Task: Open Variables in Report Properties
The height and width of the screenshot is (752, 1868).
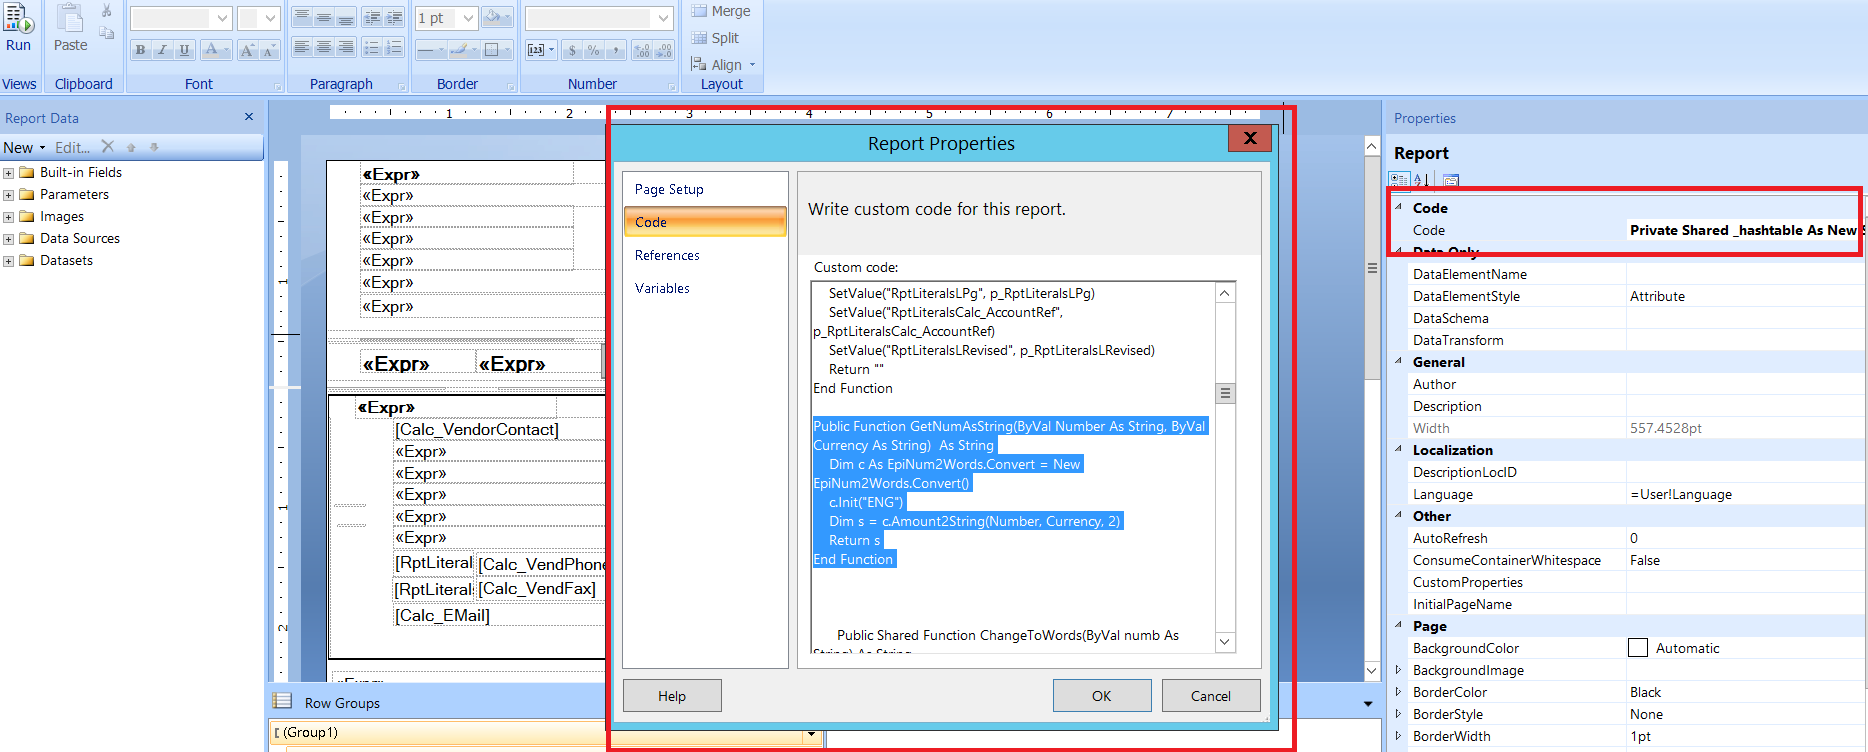Action: tap(705, 288)
